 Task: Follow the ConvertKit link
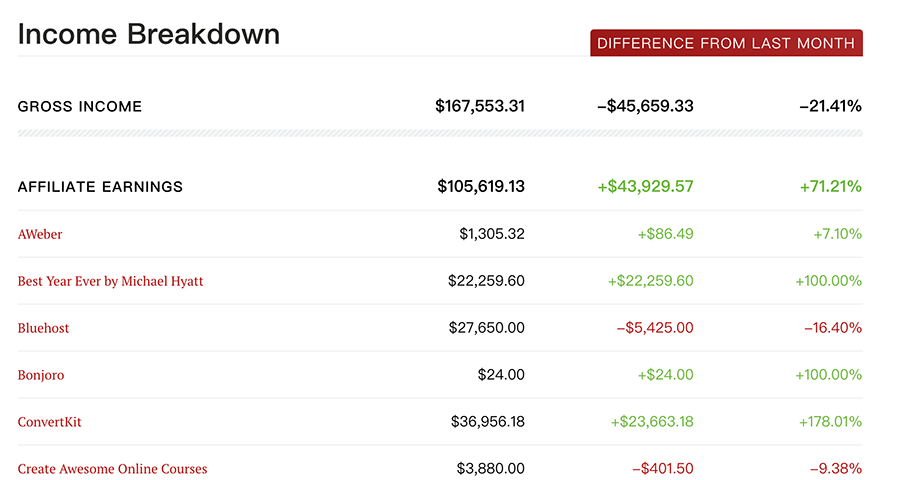tap(49, 422)
